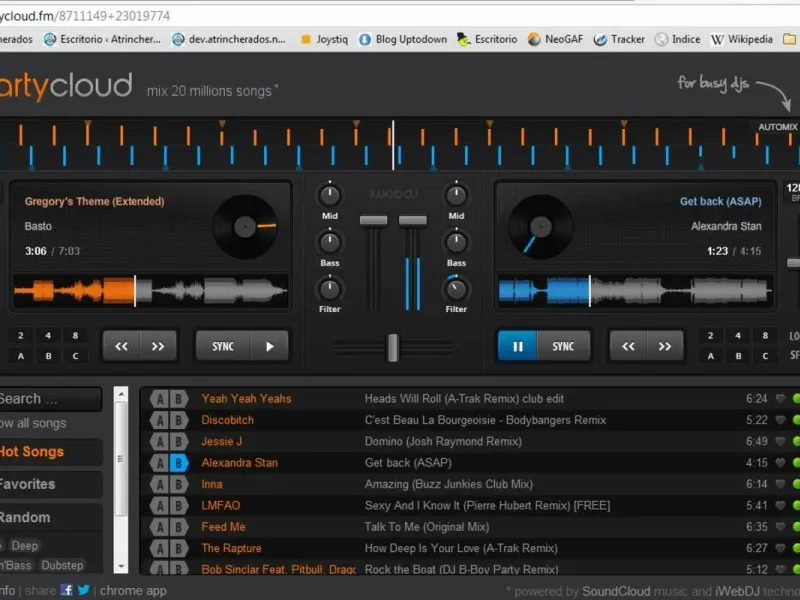800x600 pixels.
Task: Rewind the left deck track
Action: (121, 346)
